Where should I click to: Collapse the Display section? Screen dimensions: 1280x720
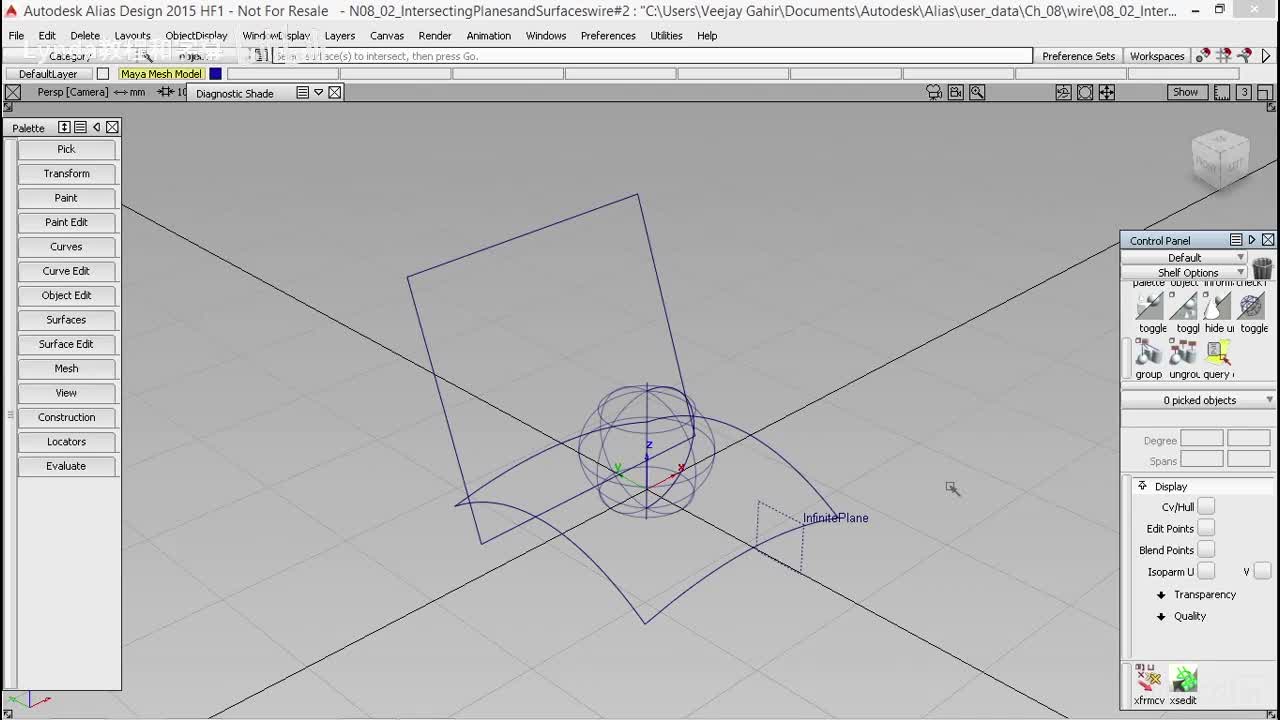(1142, 486)
